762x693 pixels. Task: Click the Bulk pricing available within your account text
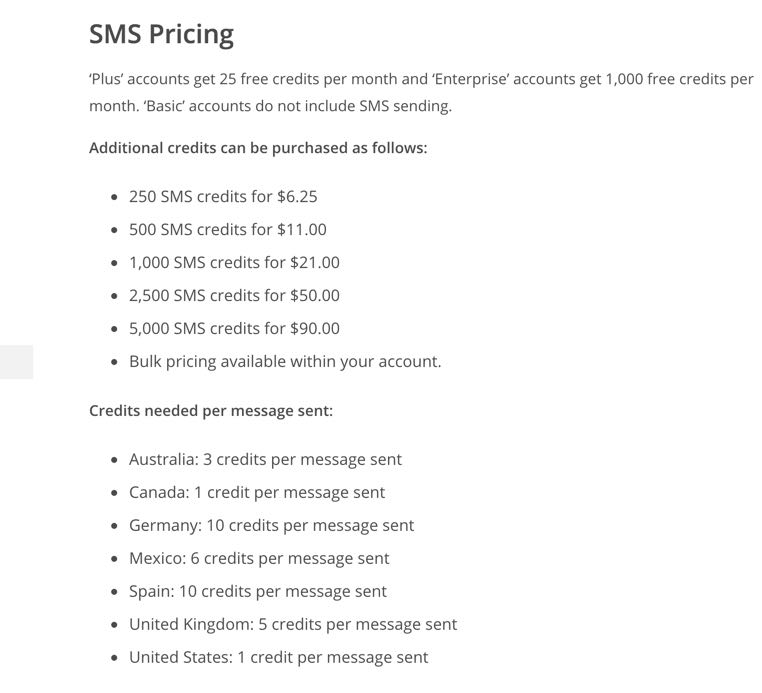pos(285,362)
